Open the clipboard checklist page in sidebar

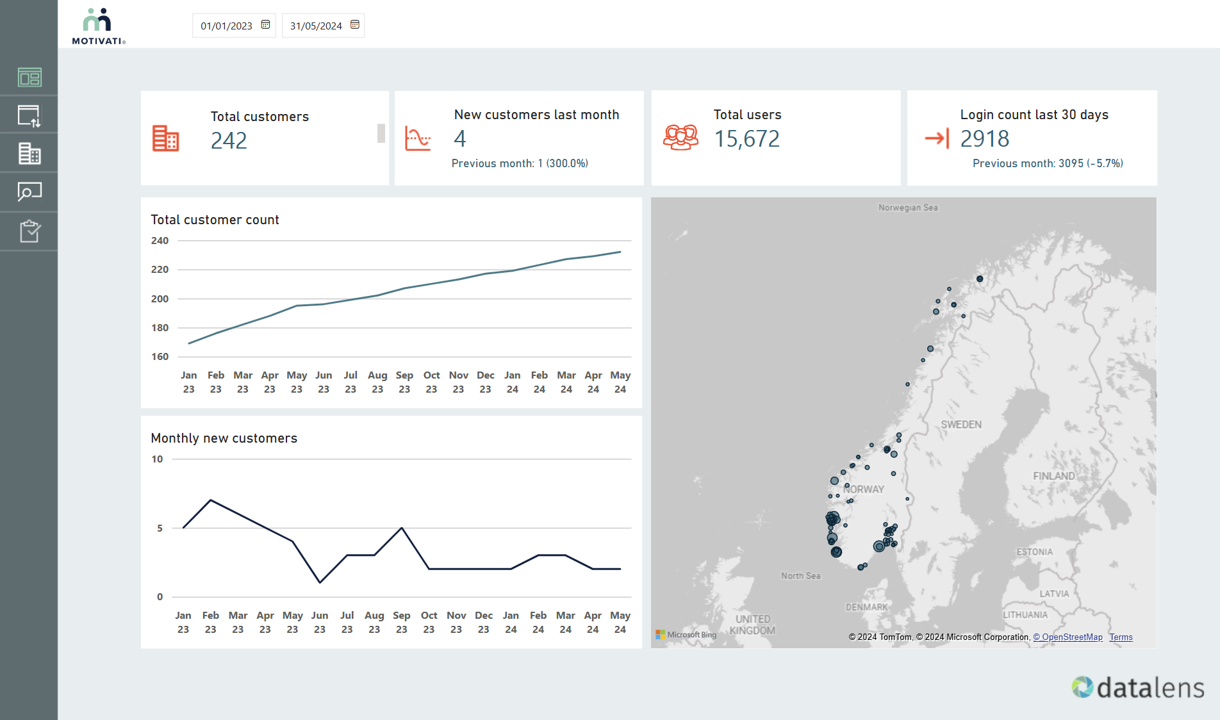pyautogui.click(x=29, y=231)
